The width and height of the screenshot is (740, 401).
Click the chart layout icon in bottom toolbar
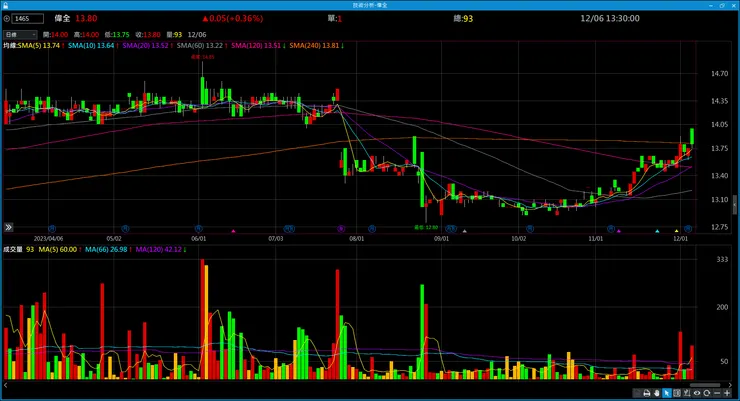(677, 393)
